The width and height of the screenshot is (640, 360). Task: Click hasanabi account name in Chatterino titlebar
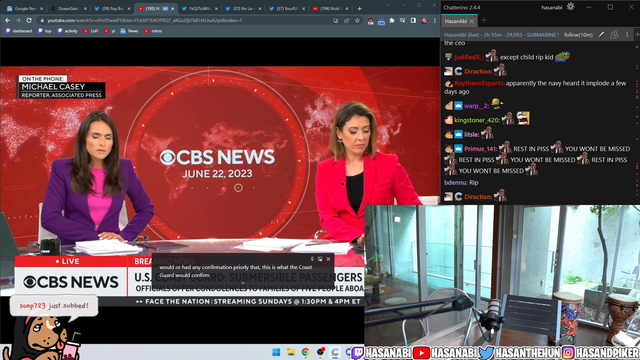(551, 7)
